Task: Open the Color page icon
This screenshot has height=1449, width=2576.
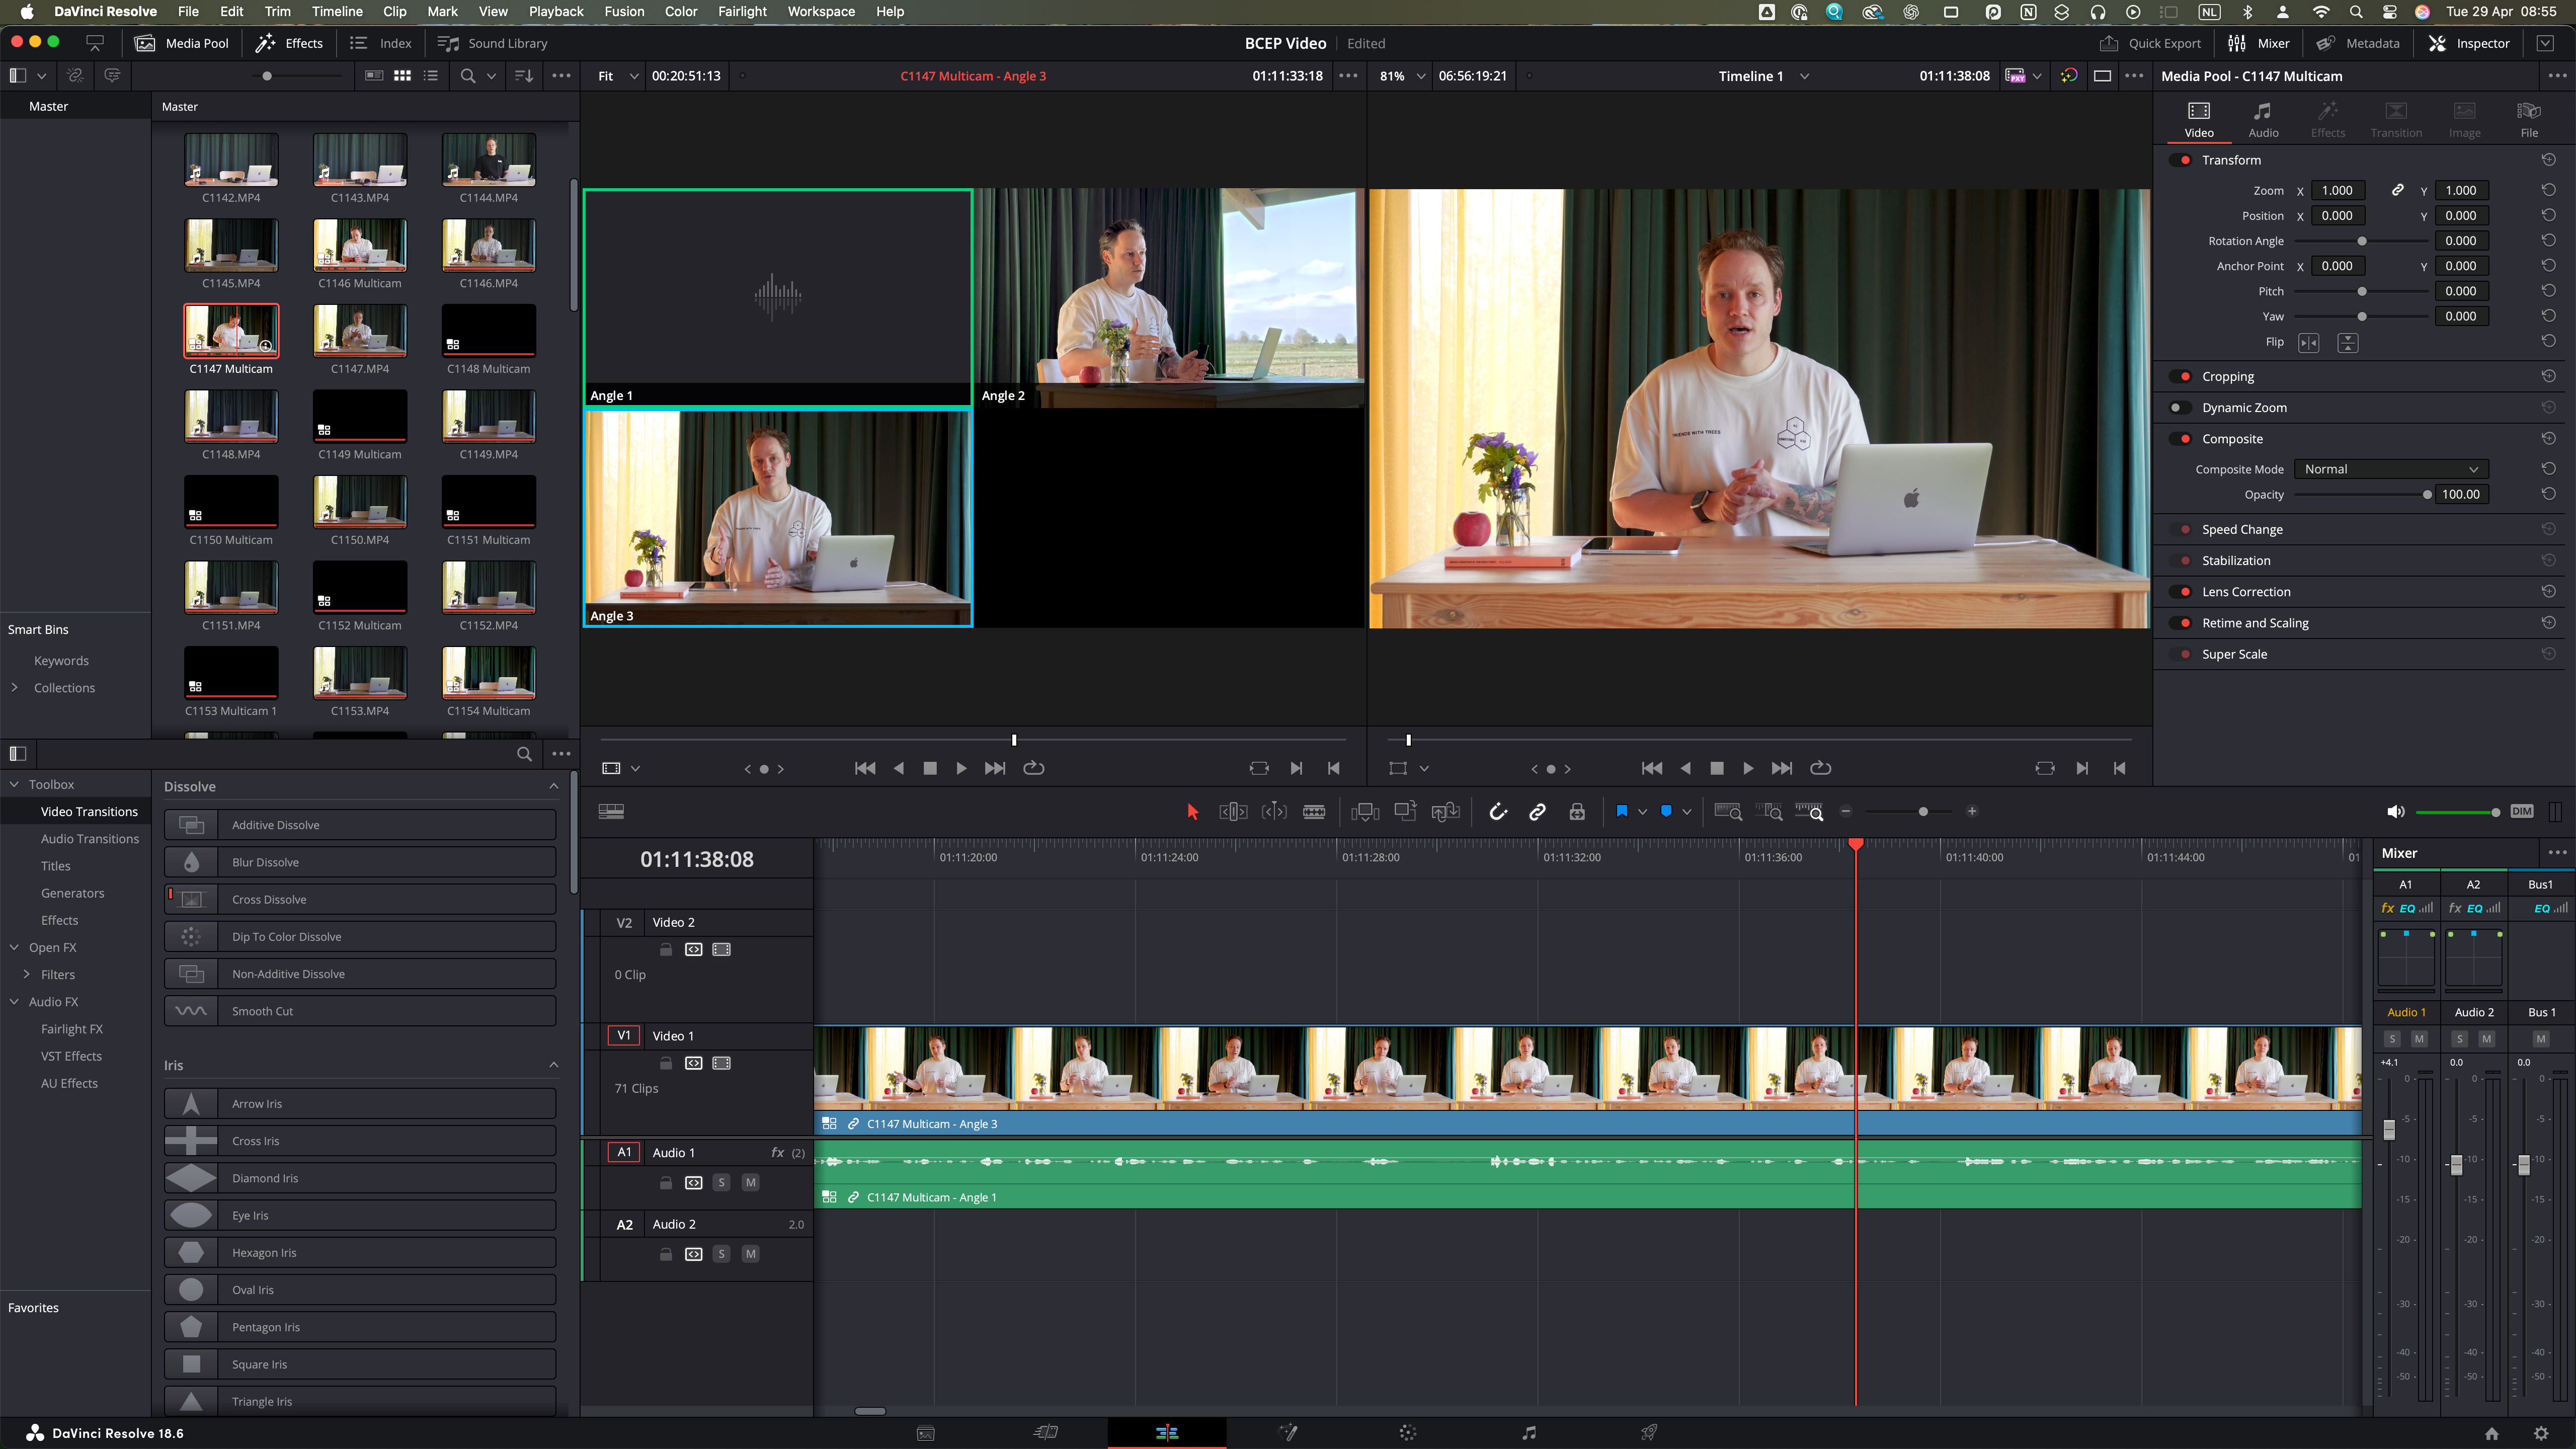Action: [x=1408, y=1433]
